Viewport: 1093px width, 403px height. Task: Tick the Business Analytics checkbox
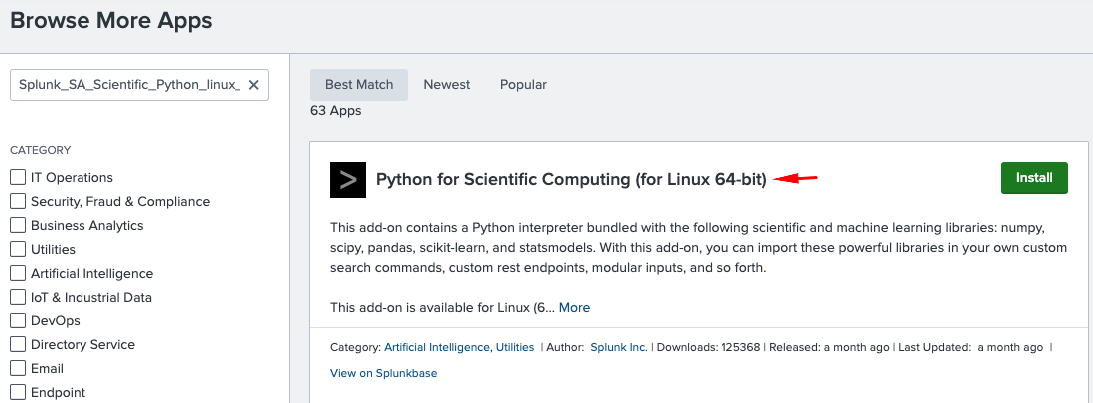pyautogui.click(x=18, y=226)
